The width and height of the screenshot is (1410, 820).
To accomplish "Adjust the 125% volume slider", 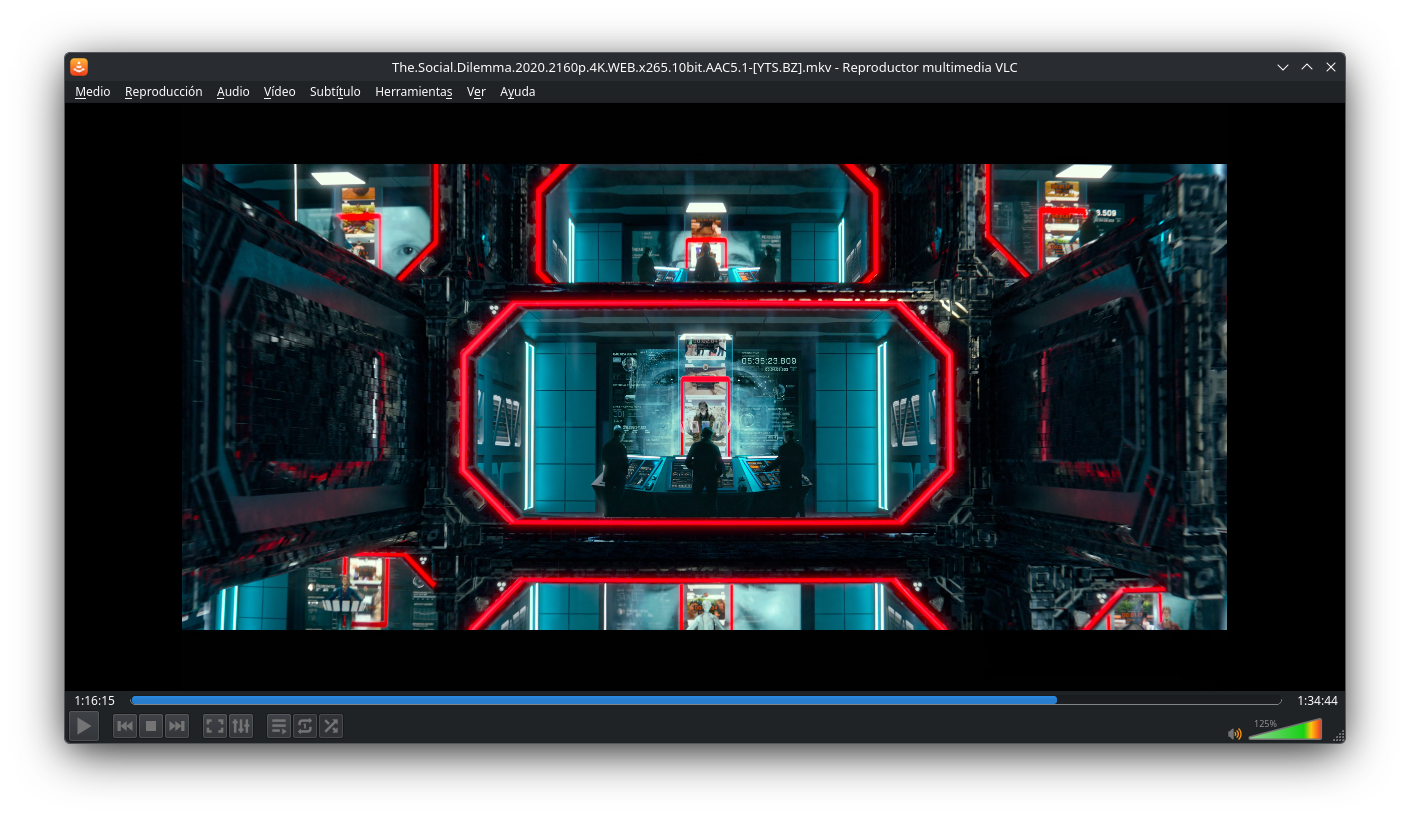I will 1285,729.
